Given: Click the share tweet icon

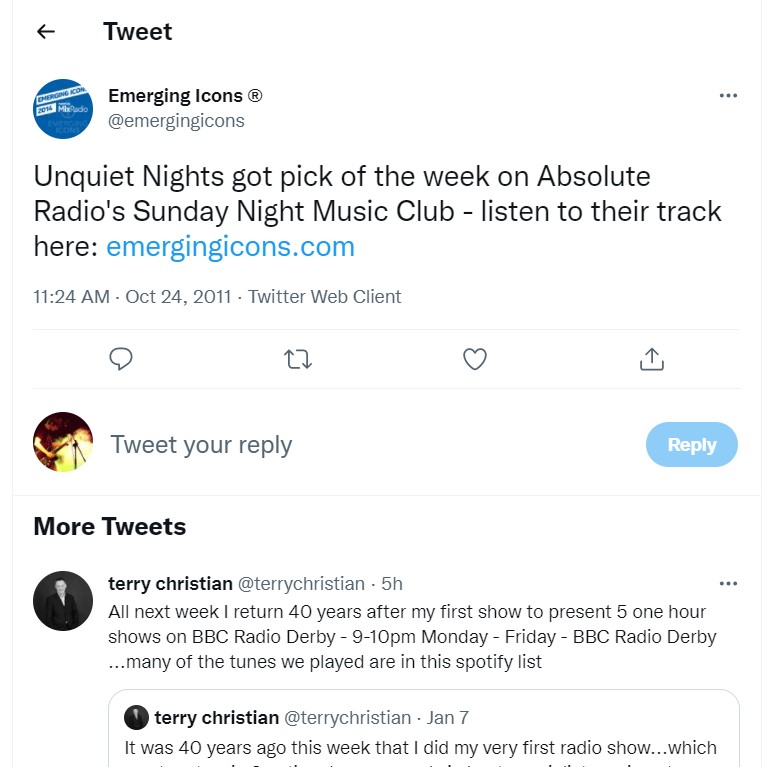Looking at the screenshot, I should (652, 359).
